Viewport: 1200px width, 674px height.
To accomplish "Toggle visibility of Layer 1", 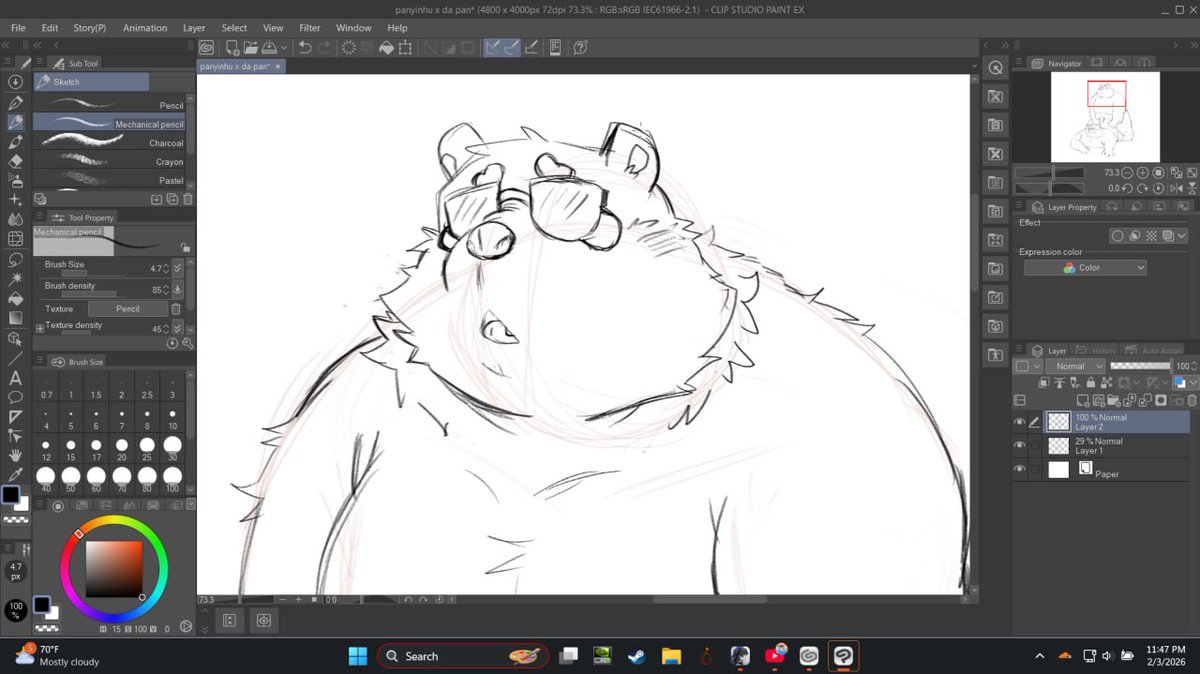I will point(1020,444).
